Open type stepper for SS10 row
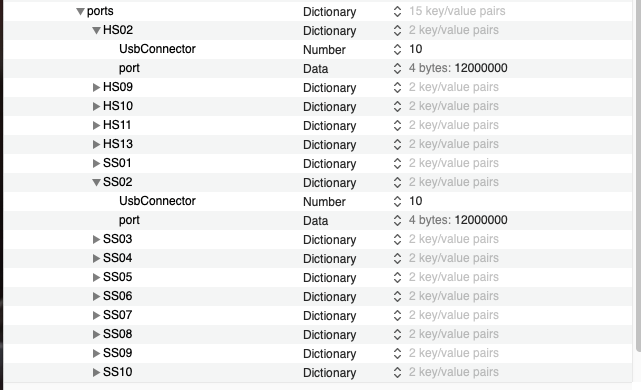 pyautogui.click(x=397, y=372)
